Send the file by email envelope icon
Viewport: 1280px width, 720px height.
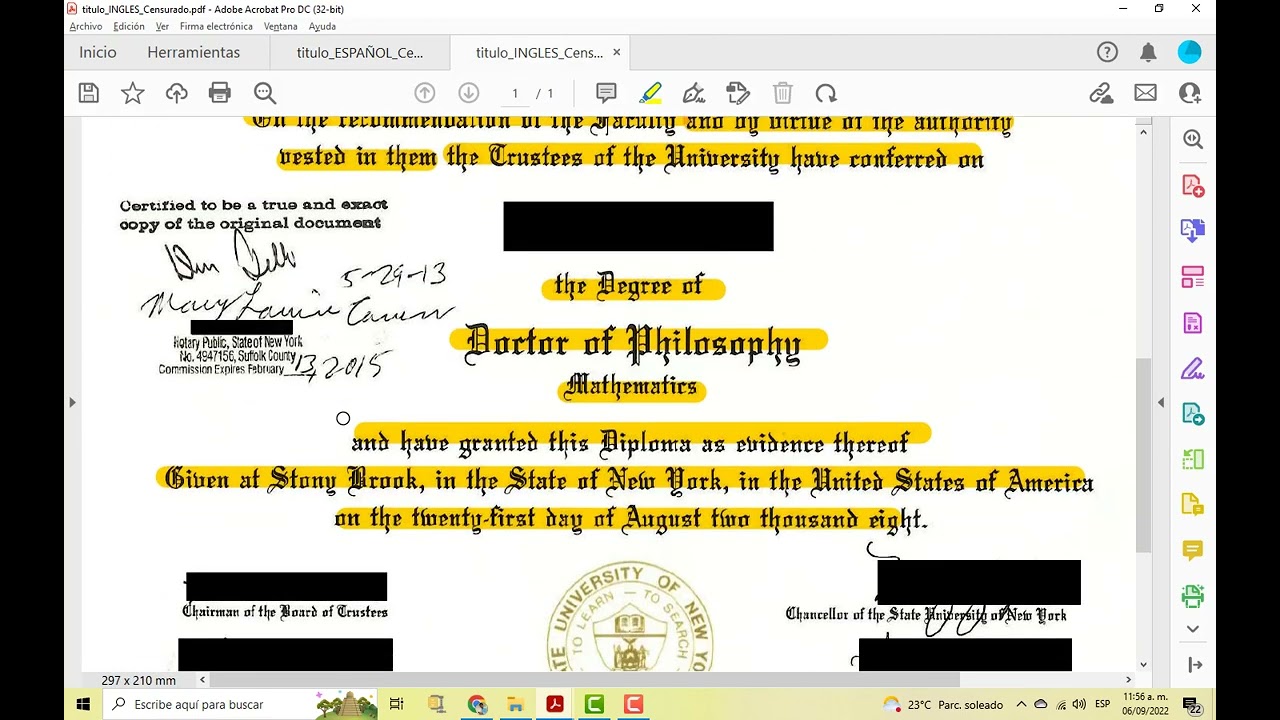click(x=1145, y=93)
